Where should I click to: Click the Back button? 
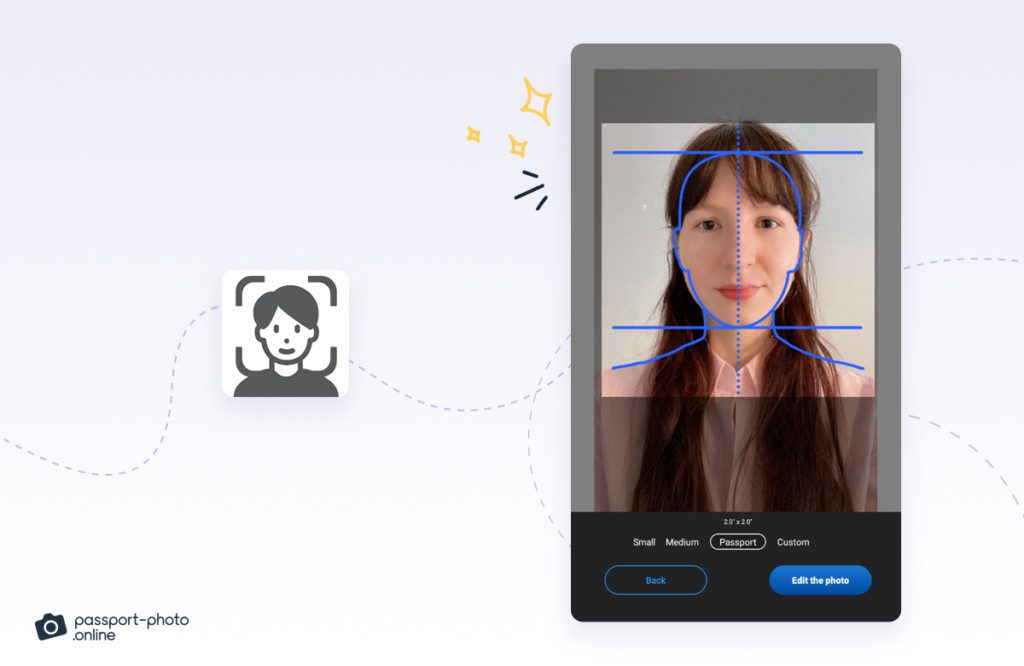click(x=655, y=580)
